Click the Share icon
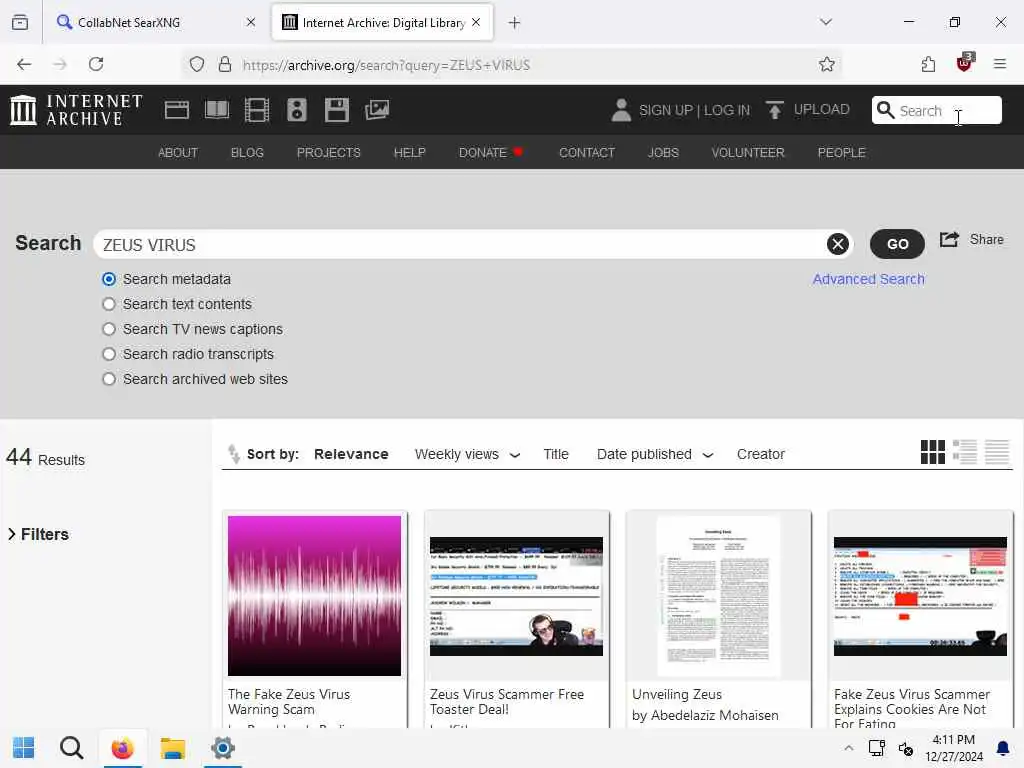 tap(949, 240)
